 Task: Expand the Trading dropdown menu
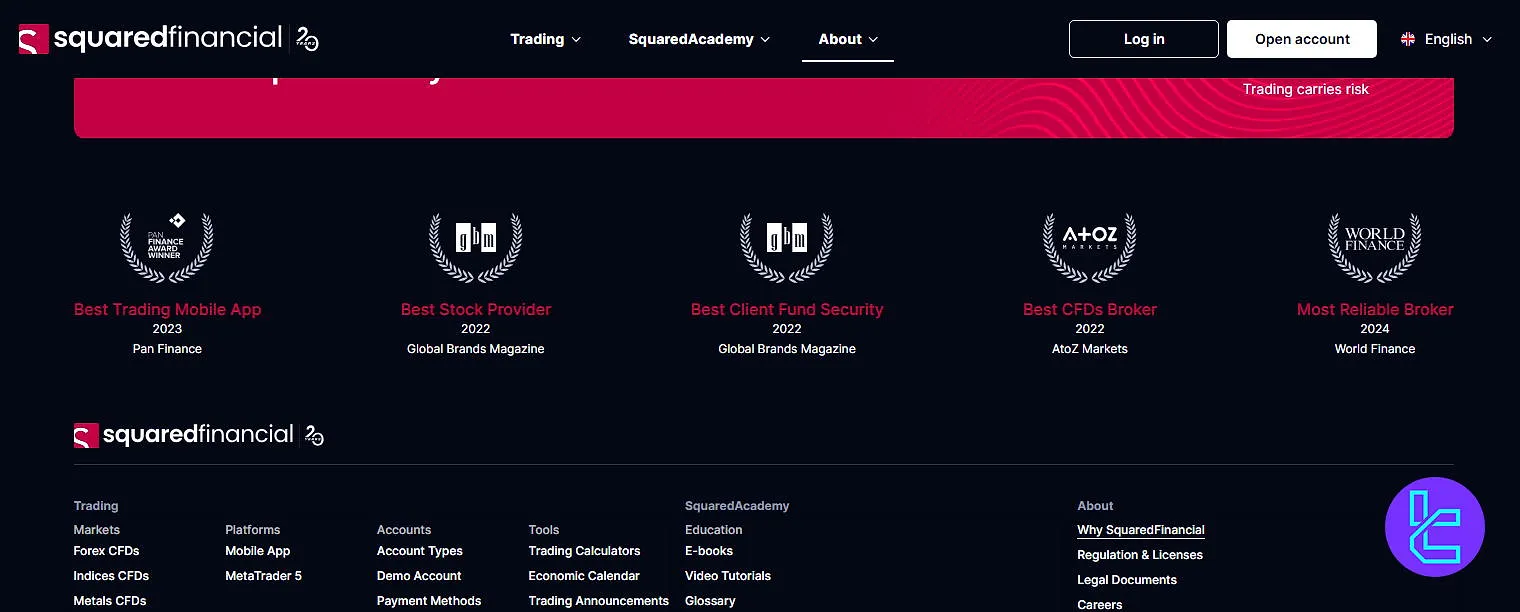pos(545,39)
